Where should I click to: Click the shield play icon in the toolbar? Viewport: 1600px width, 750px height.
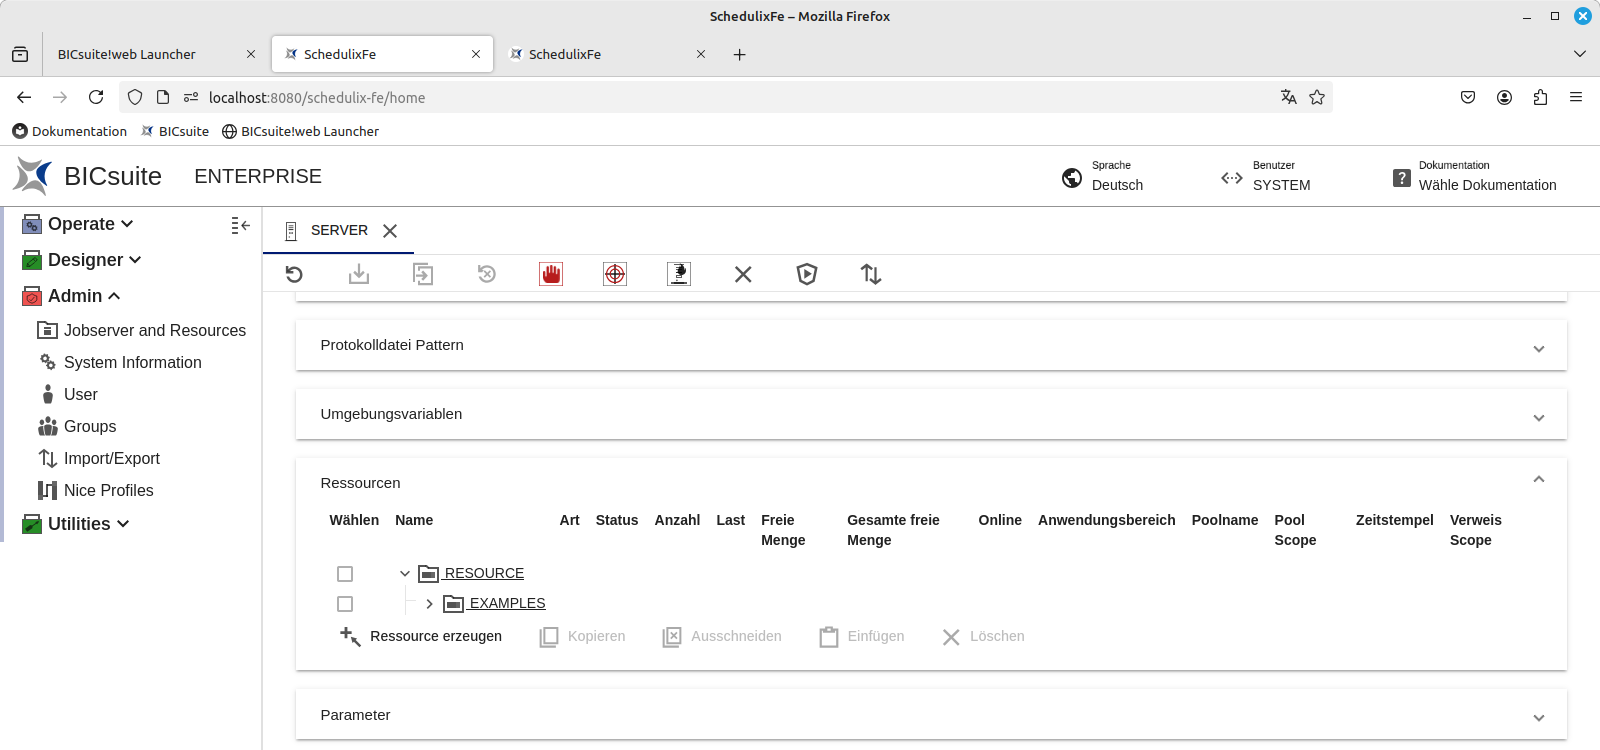tap(807, 274)
